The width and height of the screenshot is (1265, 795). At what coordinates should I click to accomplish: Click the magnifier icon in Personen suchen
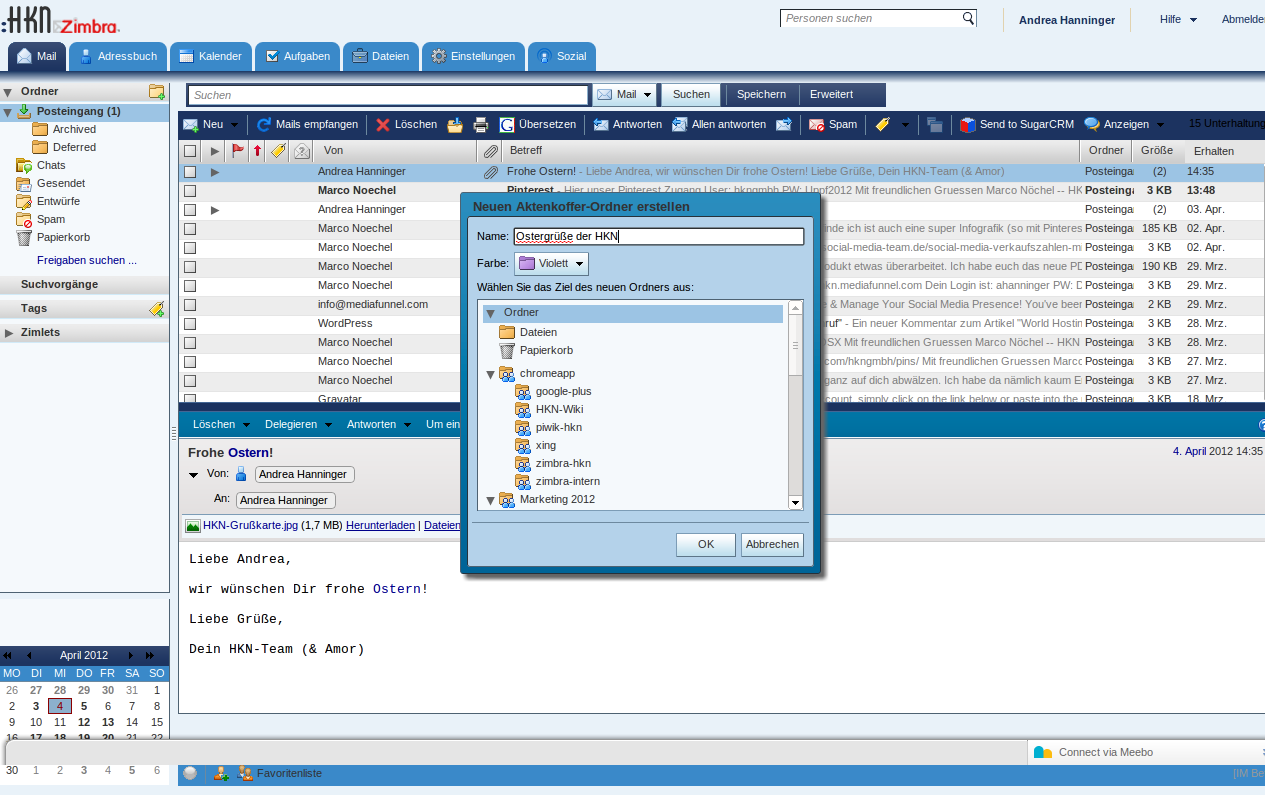click(x=968, y=19)
